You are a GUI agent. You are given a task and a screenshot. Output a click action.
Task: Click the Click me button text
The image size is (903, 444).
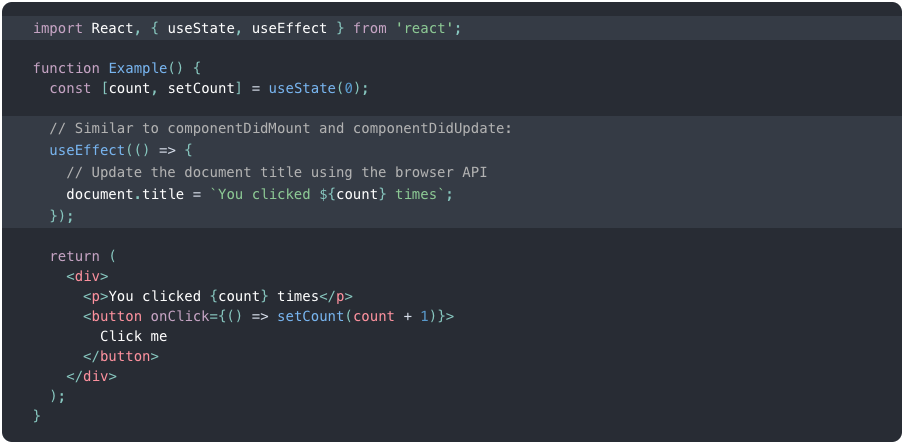click(133, 336)
